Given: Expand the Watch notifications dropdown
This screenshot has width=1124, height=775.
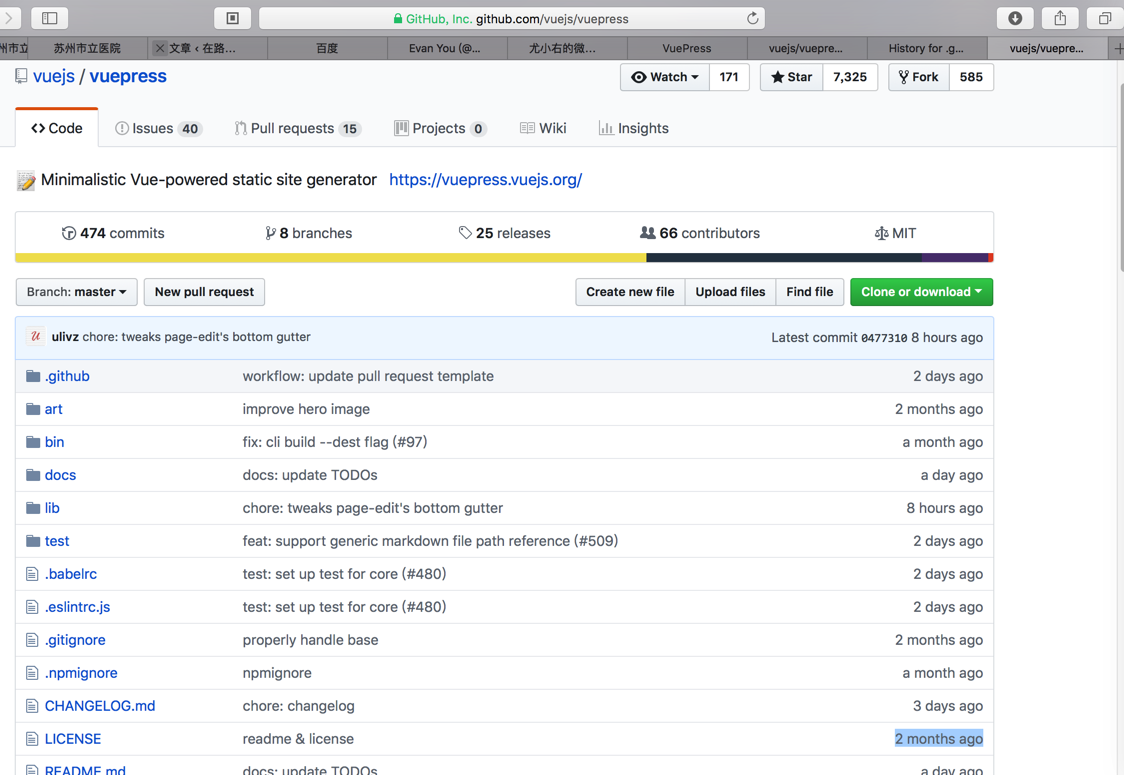Looking at the screenshot, I should pos(665,77).
